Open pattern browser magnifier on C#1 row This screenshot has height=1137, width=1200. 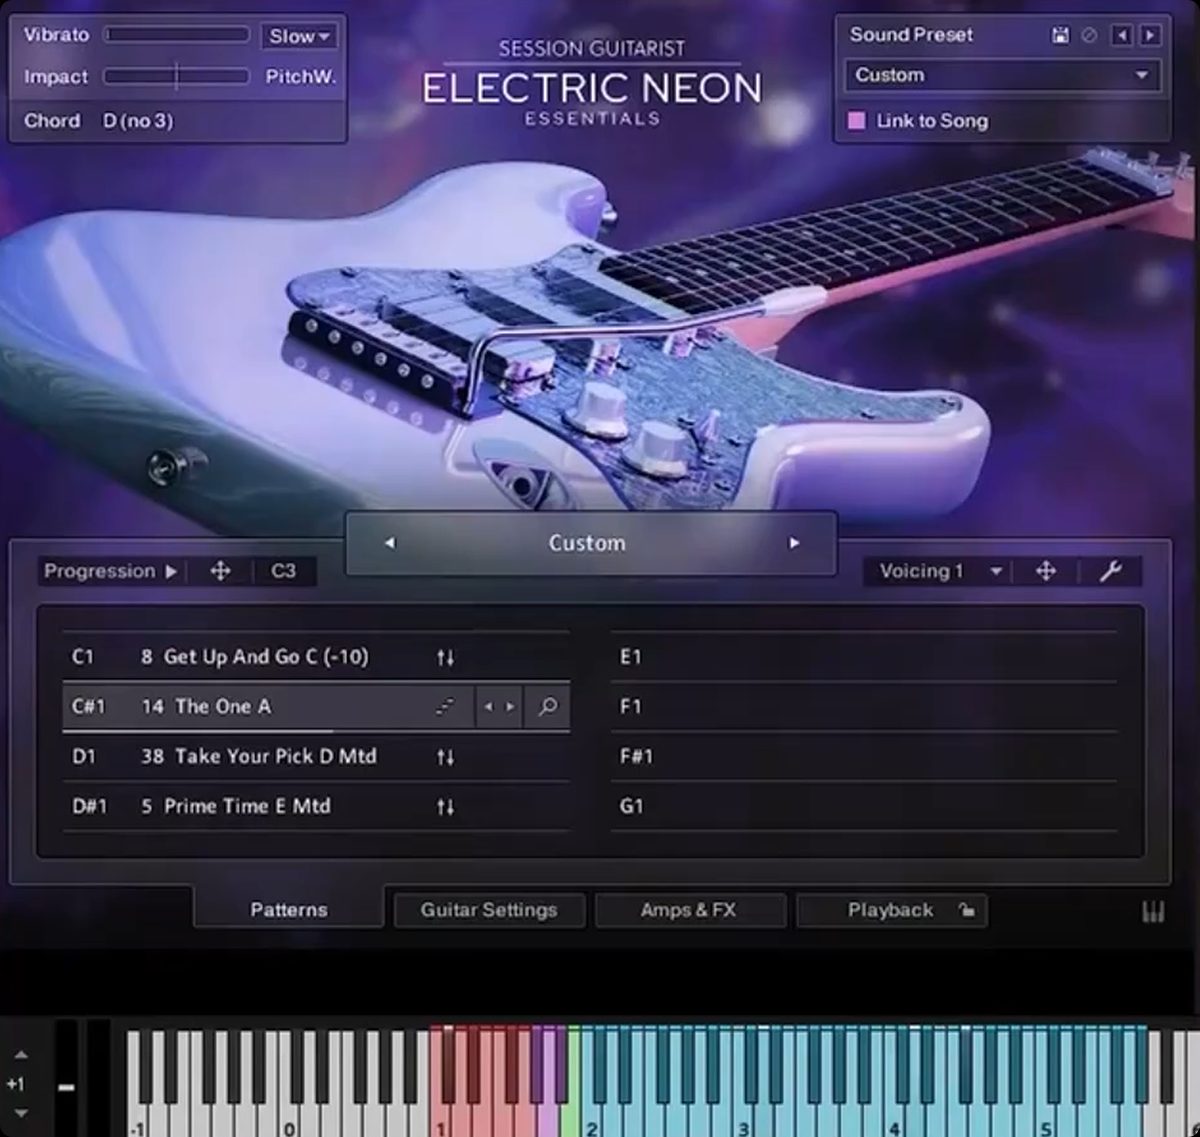click(x=547, y=707)
